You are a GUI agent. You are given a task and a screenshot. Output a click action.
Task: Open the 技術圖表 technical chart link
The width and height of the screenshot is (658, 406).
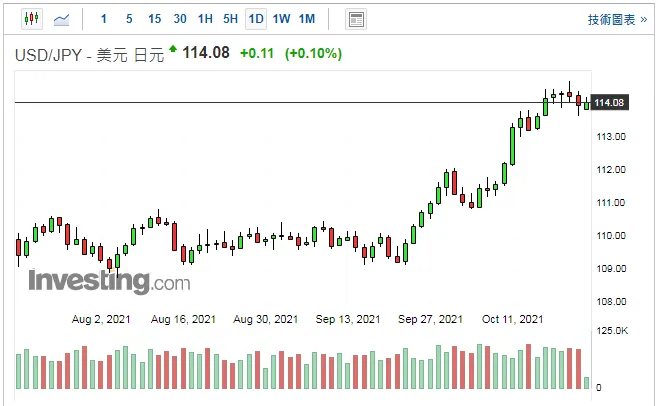617,20
